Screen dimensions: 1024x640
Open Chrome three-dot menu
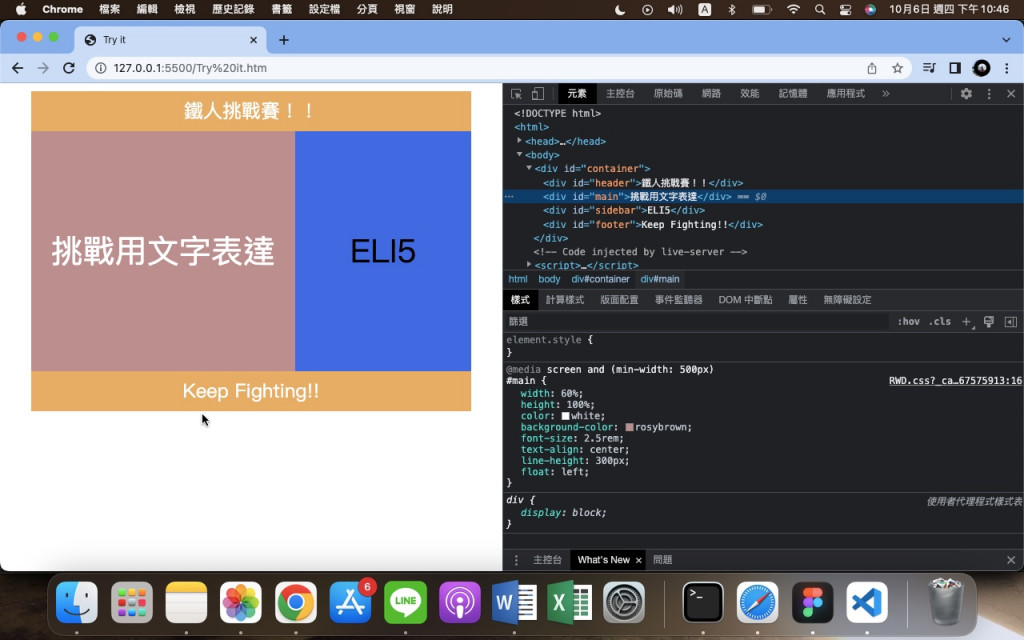1006,68
